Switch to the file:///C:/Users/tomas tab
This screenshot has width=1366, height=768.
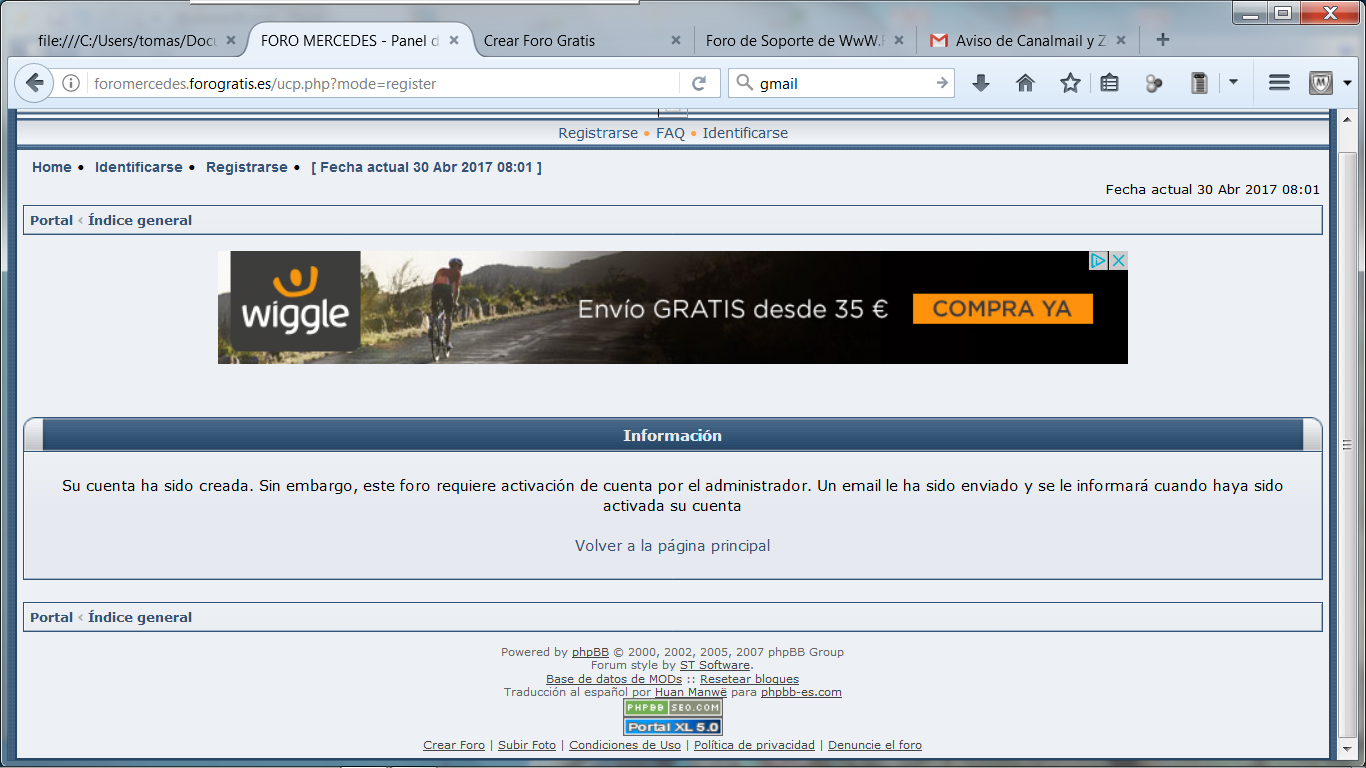pyautogui.click(x=136, y=41)
